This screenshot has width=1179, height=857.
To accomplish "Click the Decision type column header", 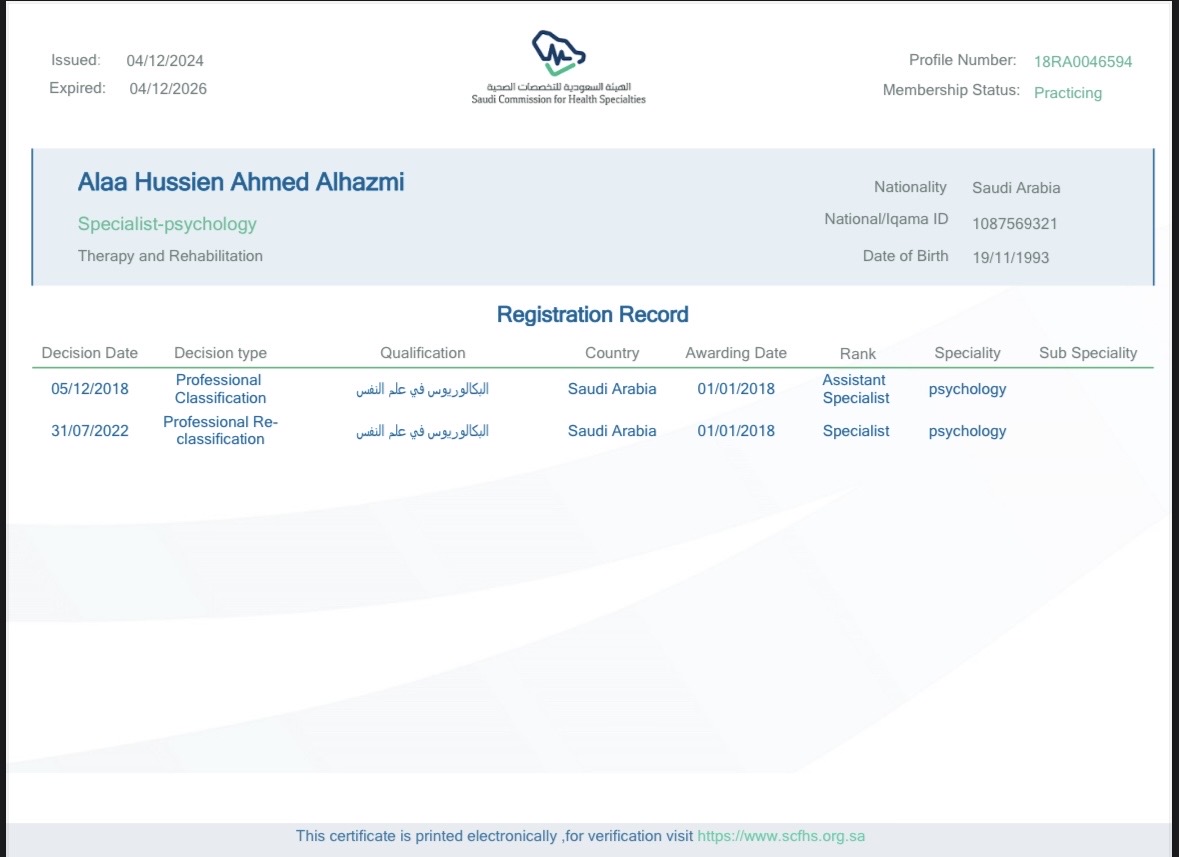I will point(220,353).
